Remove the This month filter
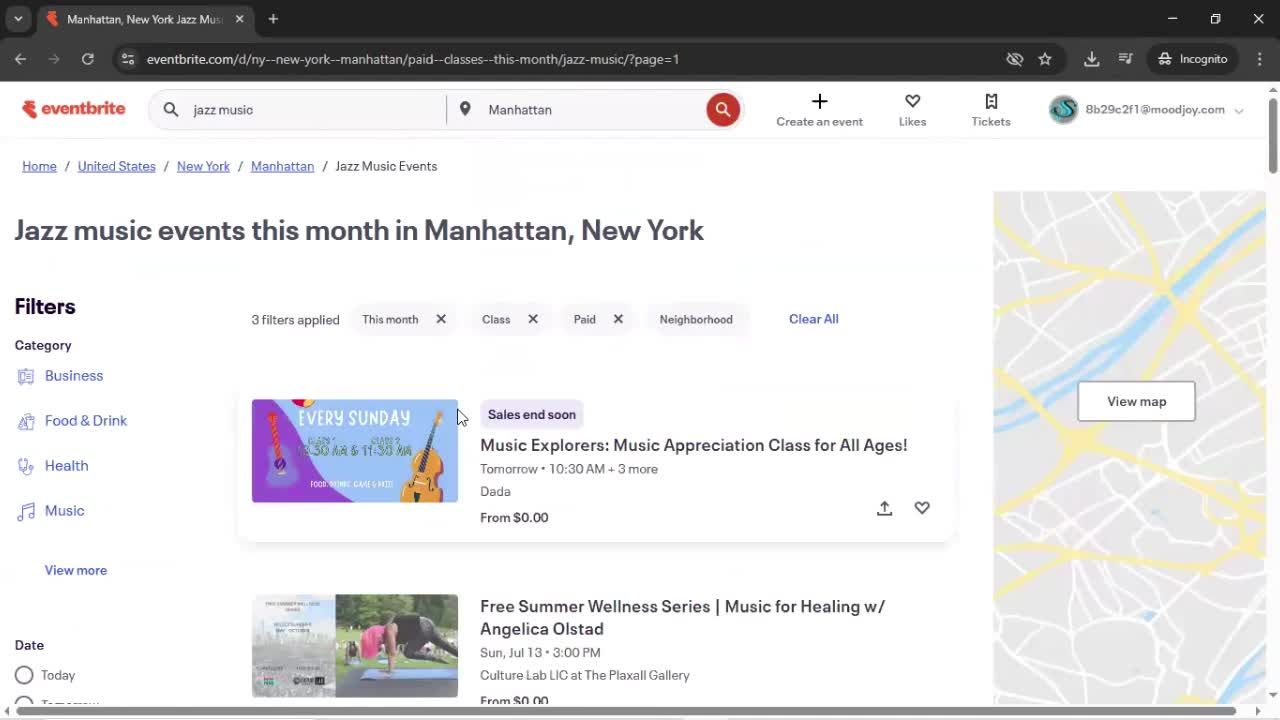Image resolution: width=1280 pixels, height=720 pixels. (x=441, y=319)
